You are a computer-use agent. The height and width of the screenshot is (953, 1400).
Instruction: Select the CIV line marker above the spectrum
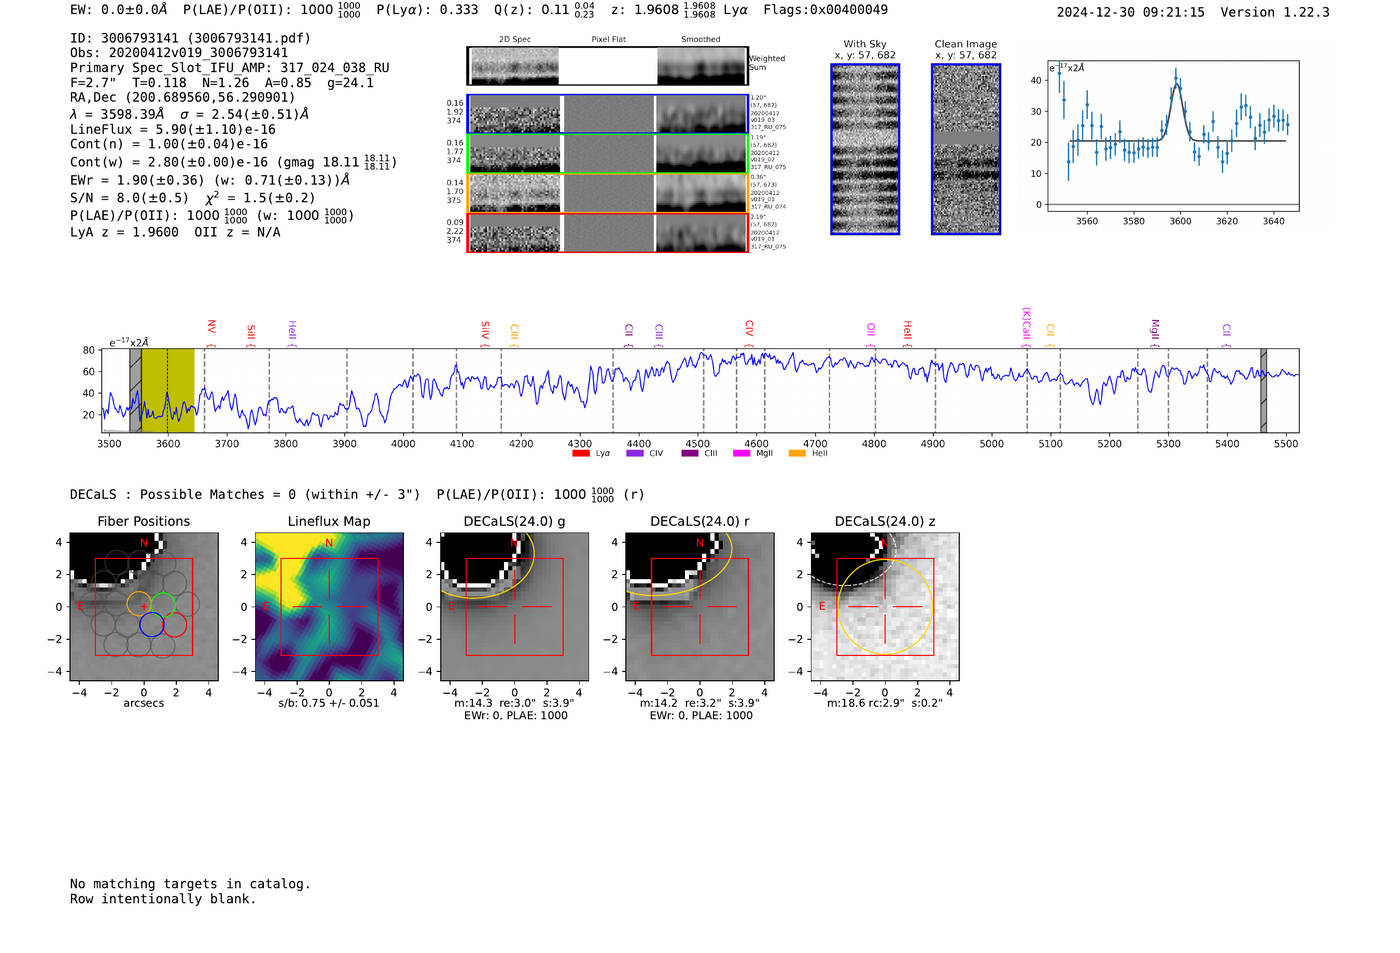[x=749, y=327]
